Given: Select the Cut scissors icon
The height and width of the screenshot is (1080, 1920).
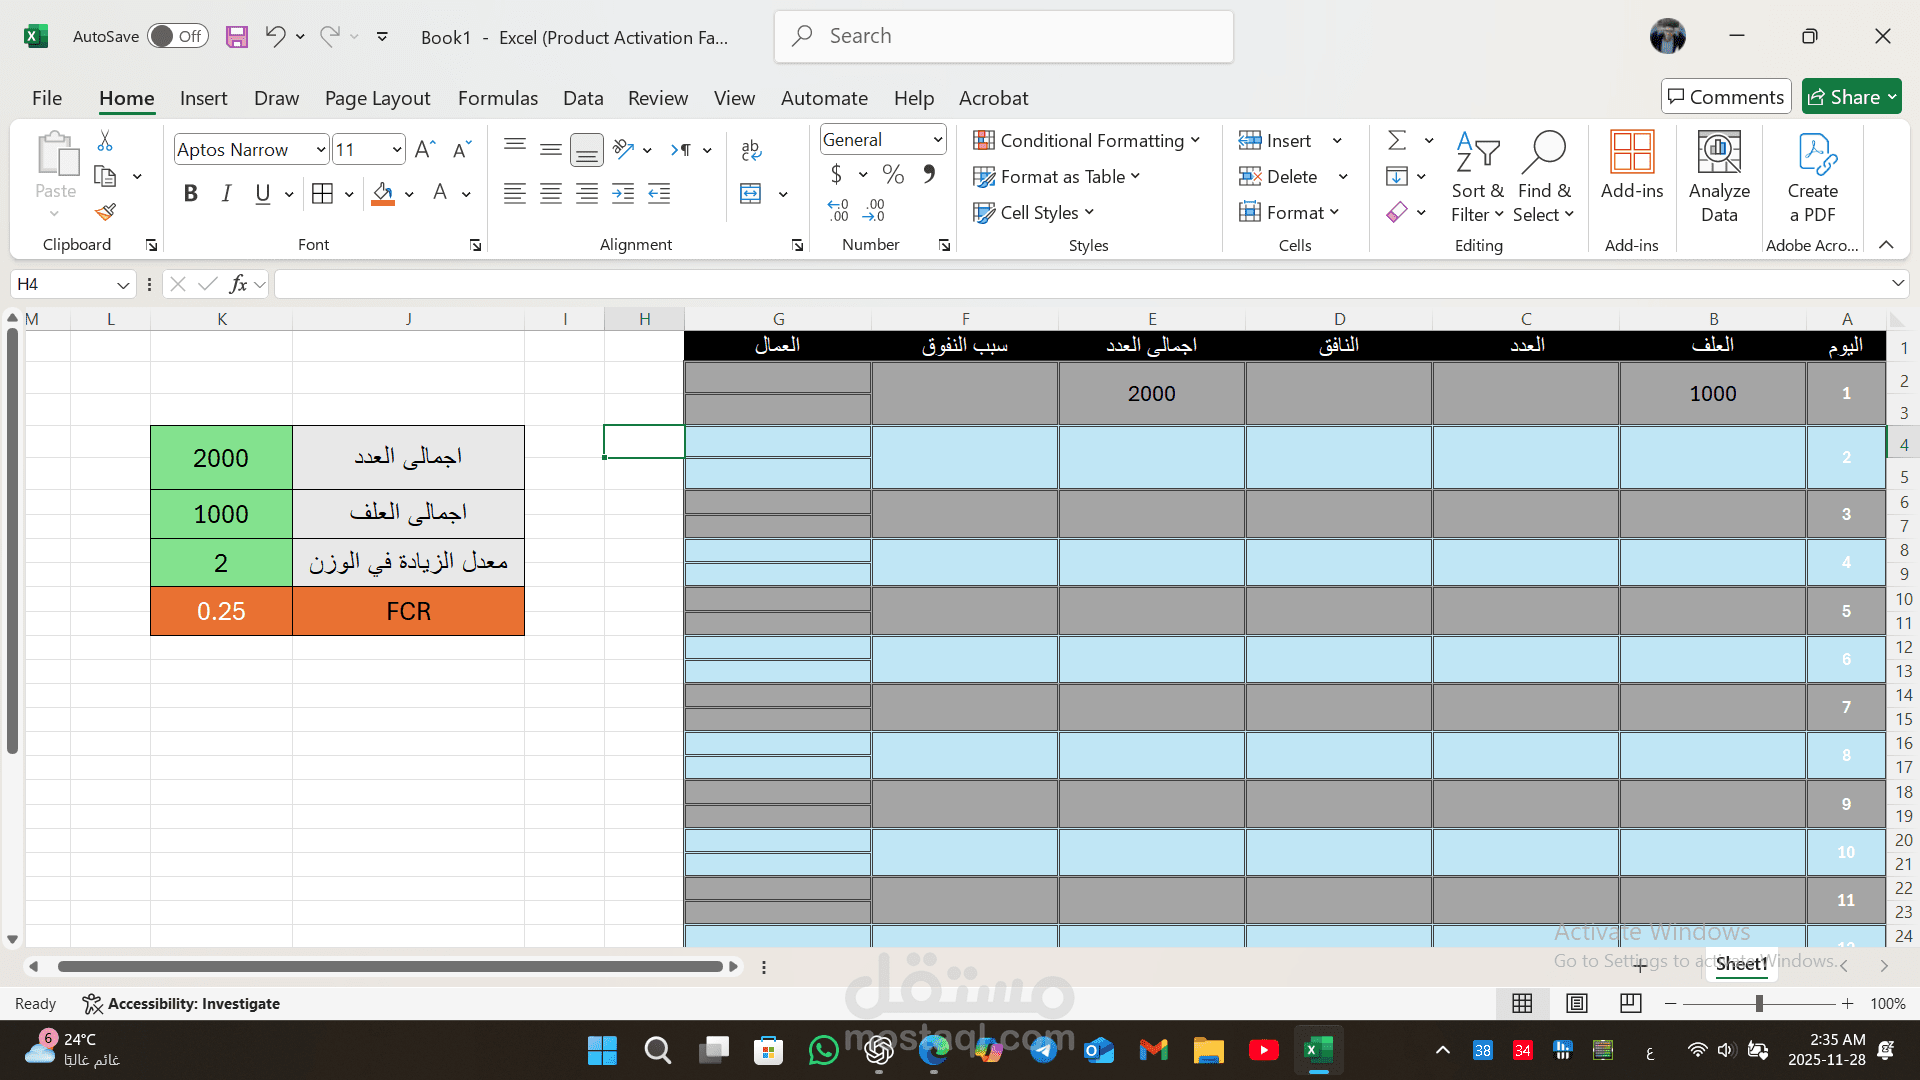Looking at the screenshot, I should pos(105,141).
